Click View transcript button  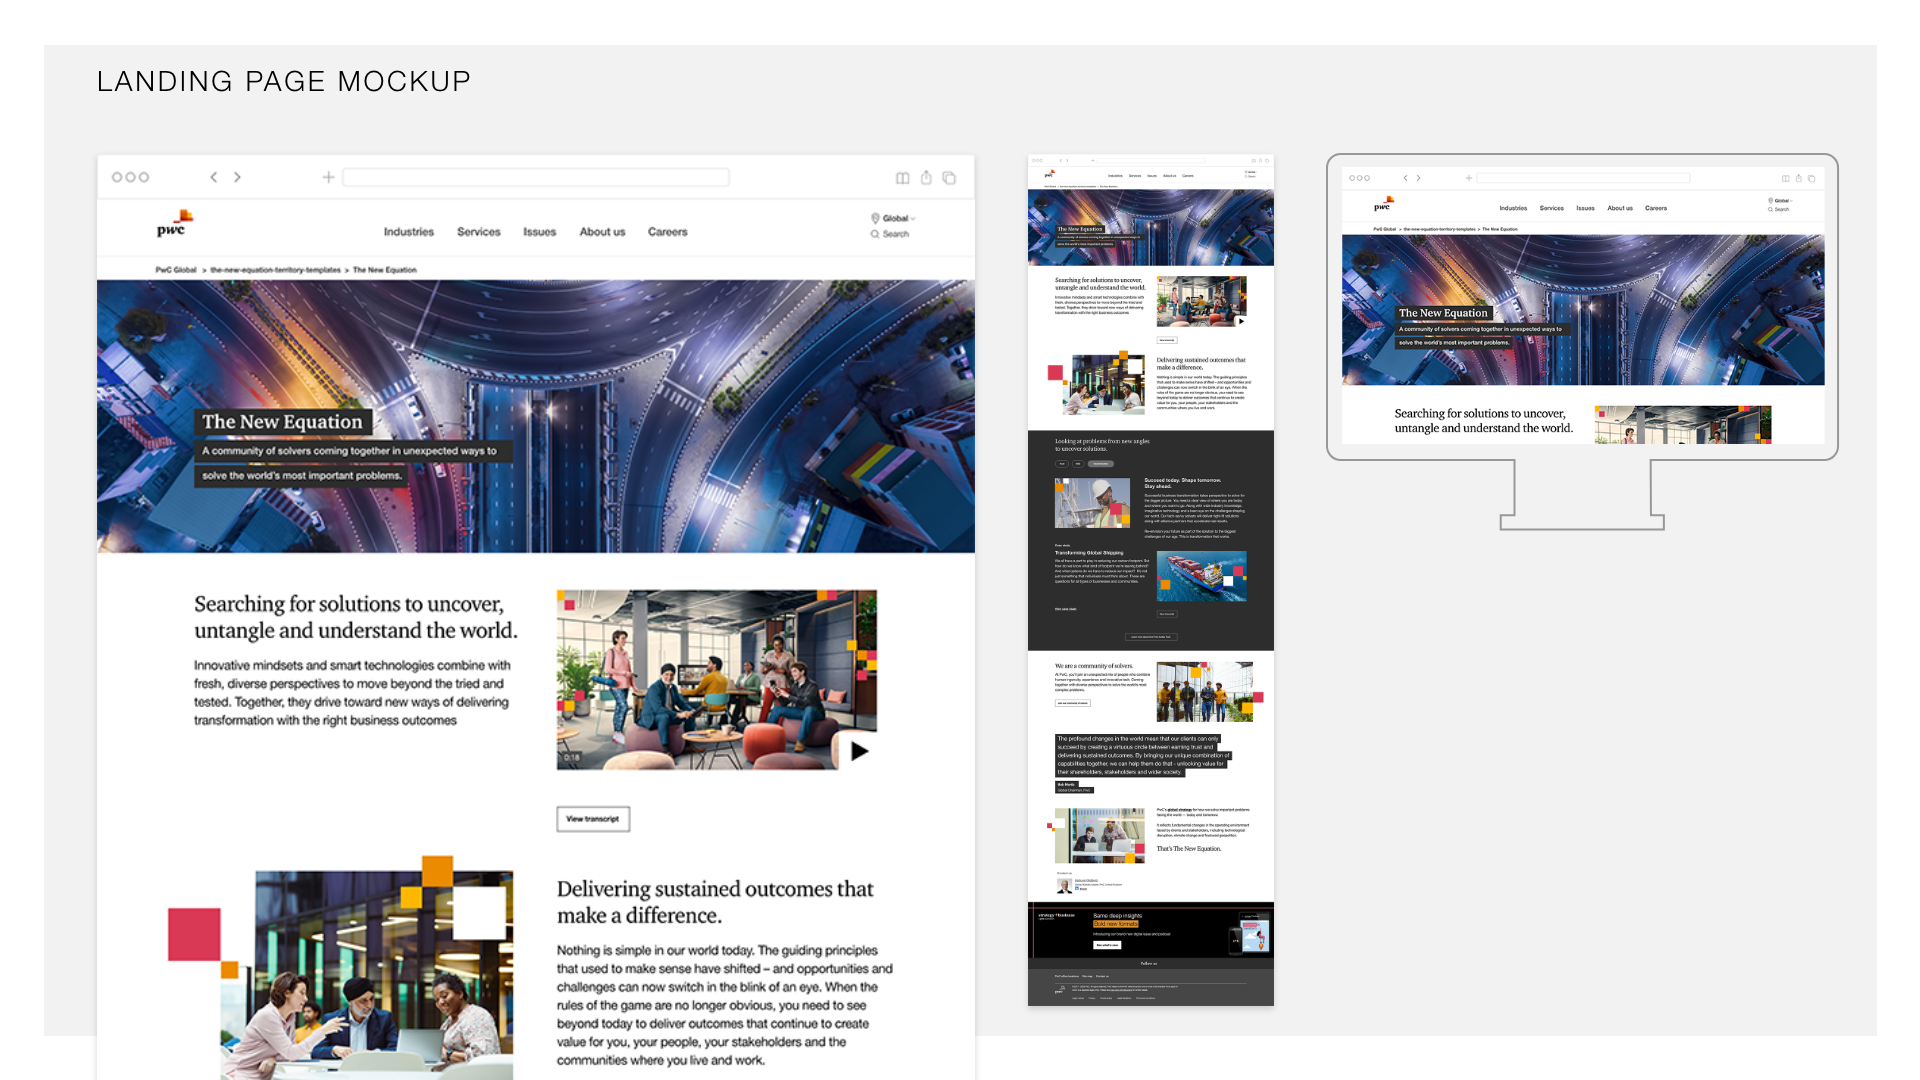(x=593, y=819)
